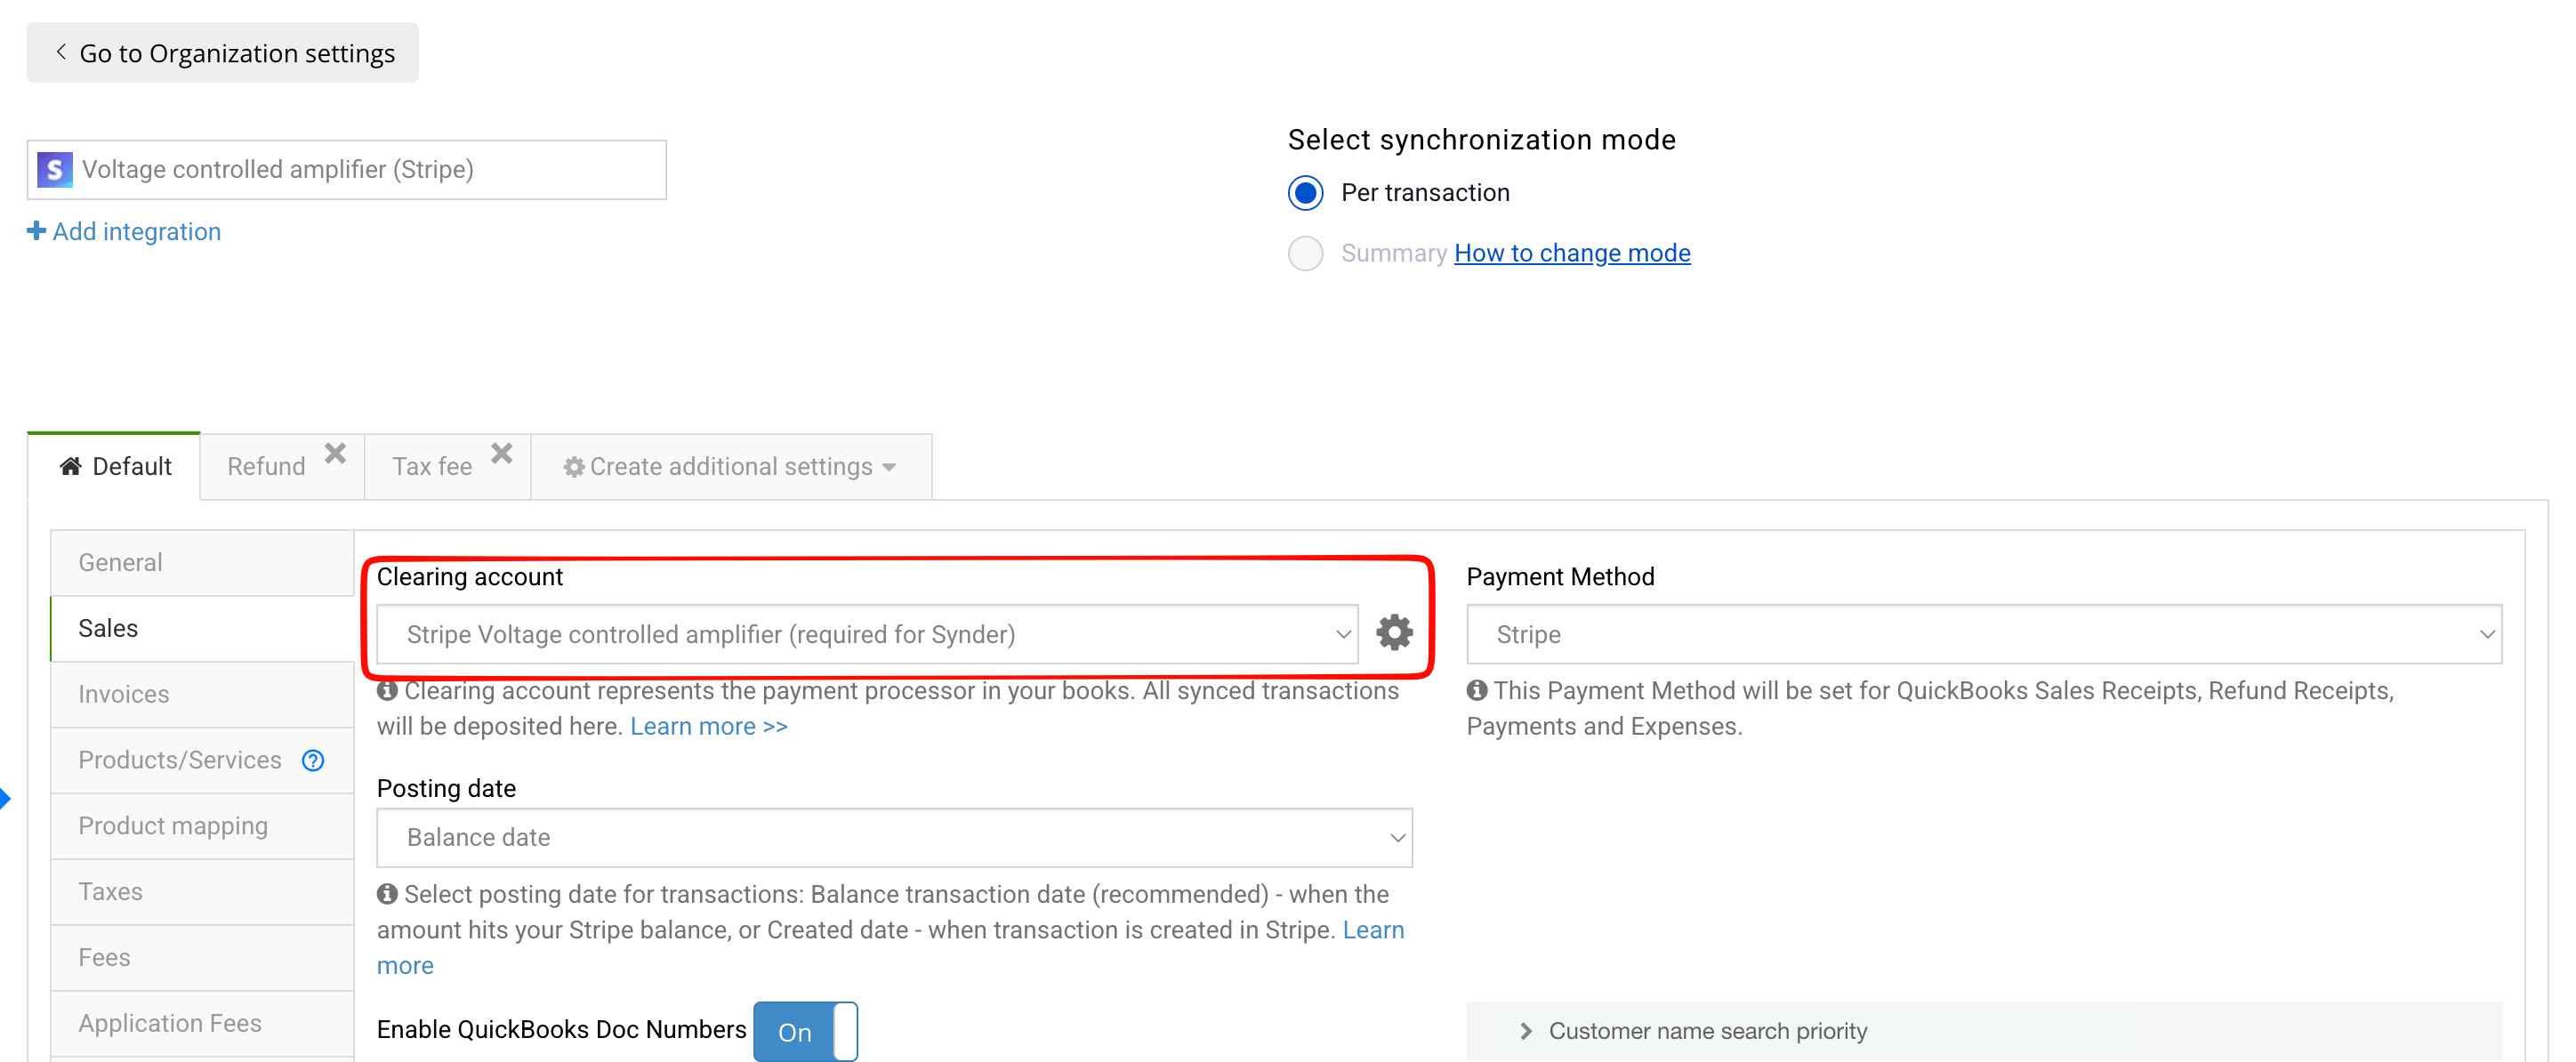Switch to the Default tab

(x=114, y=466)
